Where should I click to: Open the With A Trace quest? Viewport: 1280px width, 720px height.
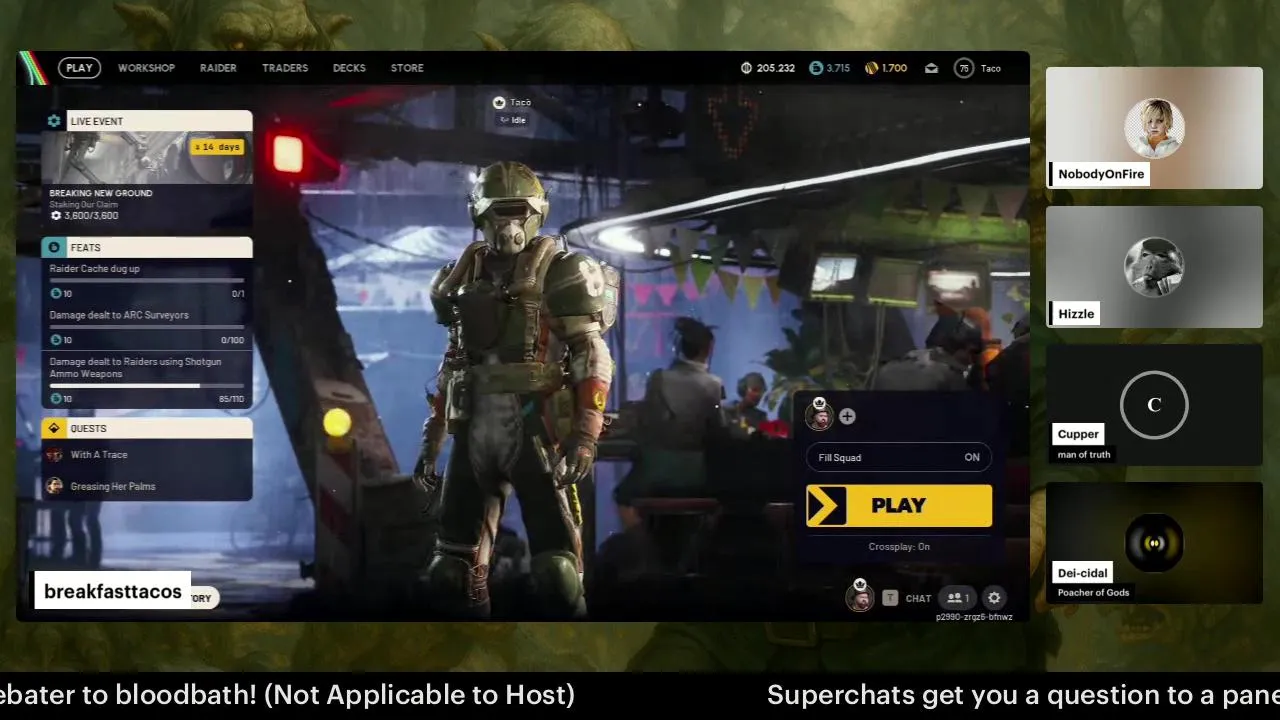pos(147,455)
